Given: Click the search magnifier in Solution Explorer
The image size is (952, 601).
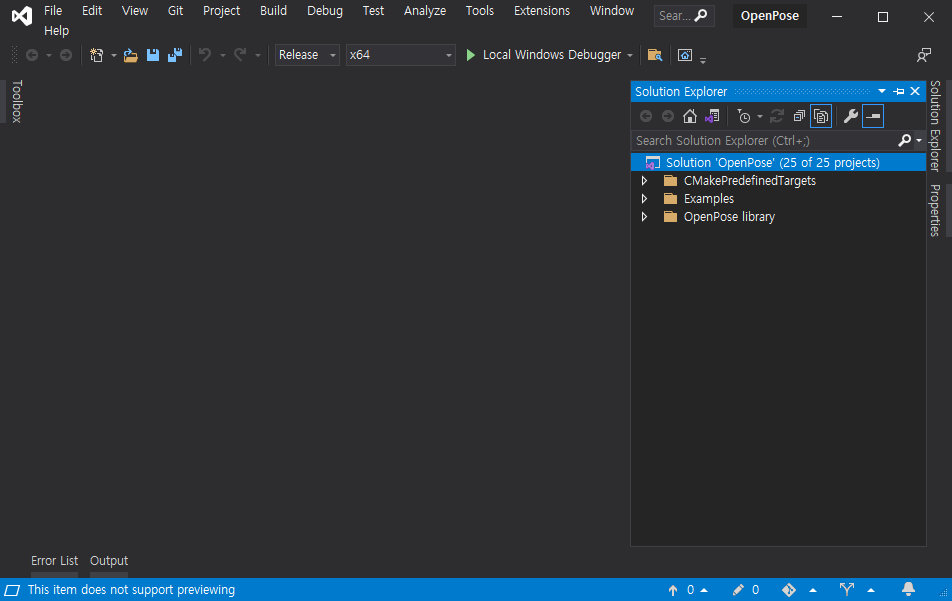Looking at the screenshot, I should [904, 140].
